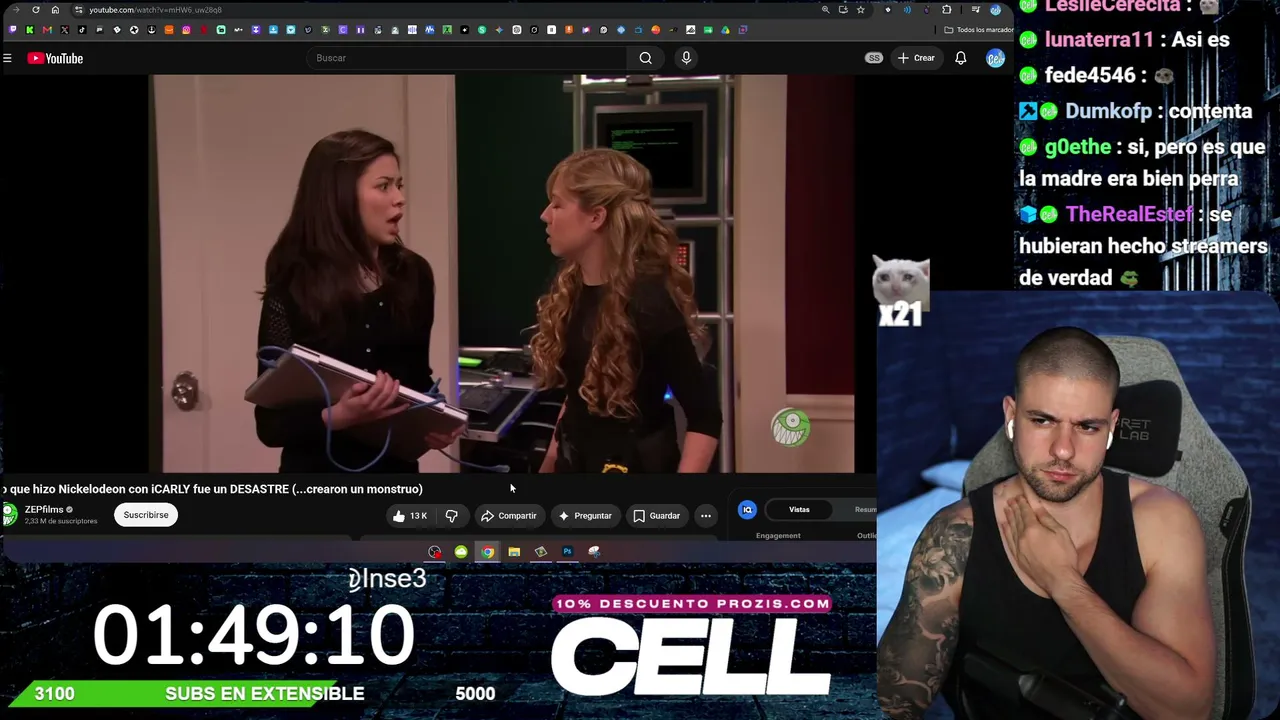This screenshot has width=1280, height=720.
Task: Bookmark this page with the star
Action: point(861,10)
